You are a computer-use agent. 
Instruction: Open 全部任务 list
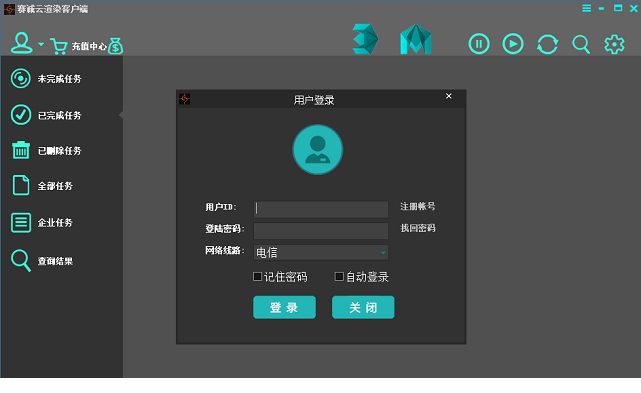coord(55,186)
